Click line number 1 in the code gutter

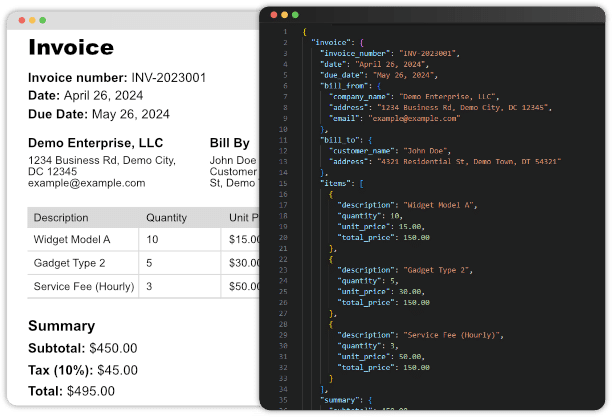tap(286, 32)
